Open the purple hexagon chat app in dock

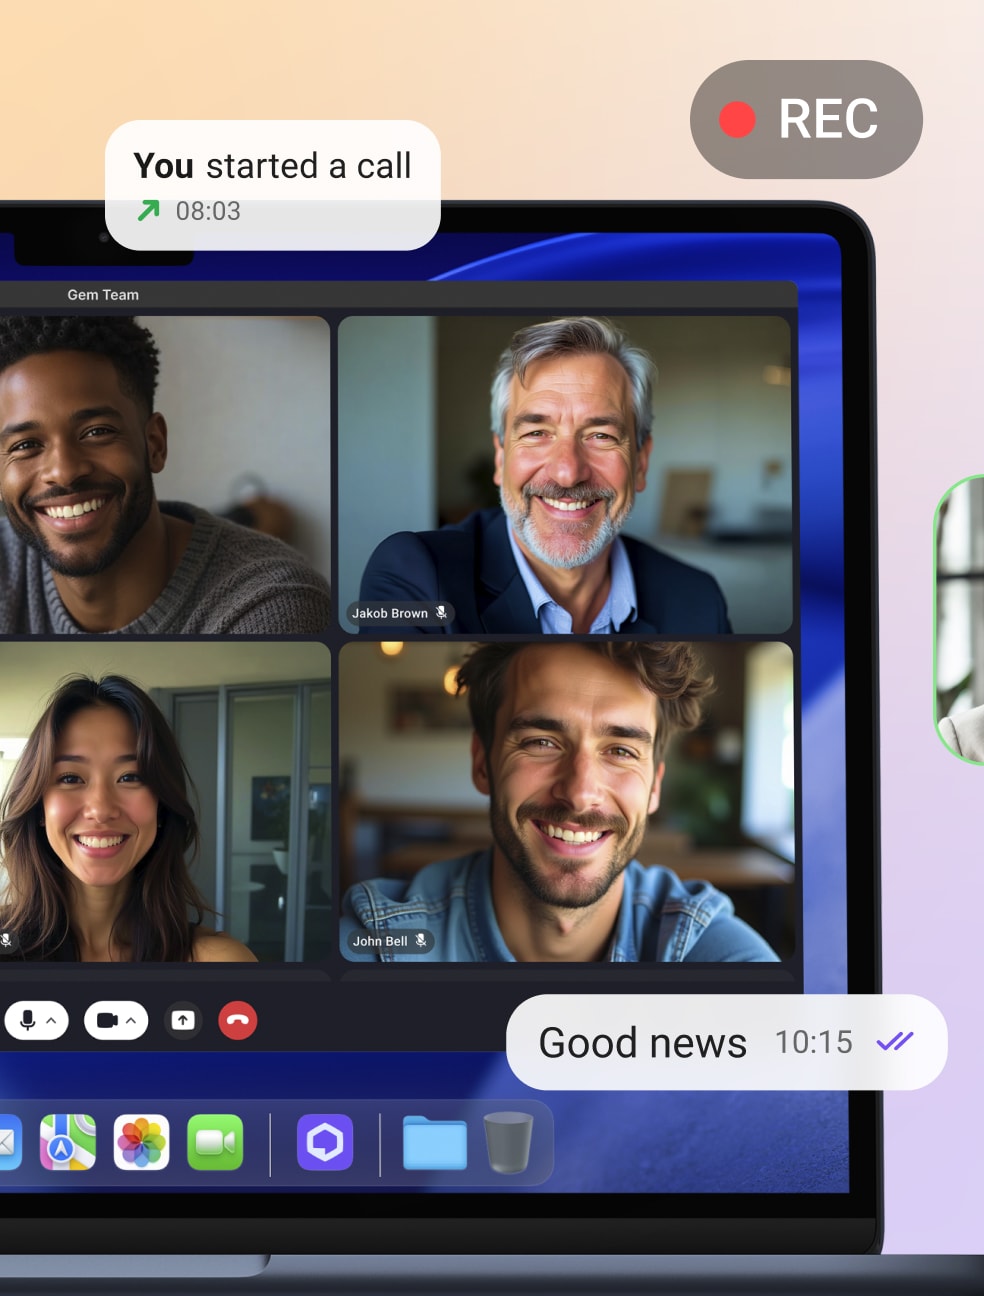coord(325,1142)
